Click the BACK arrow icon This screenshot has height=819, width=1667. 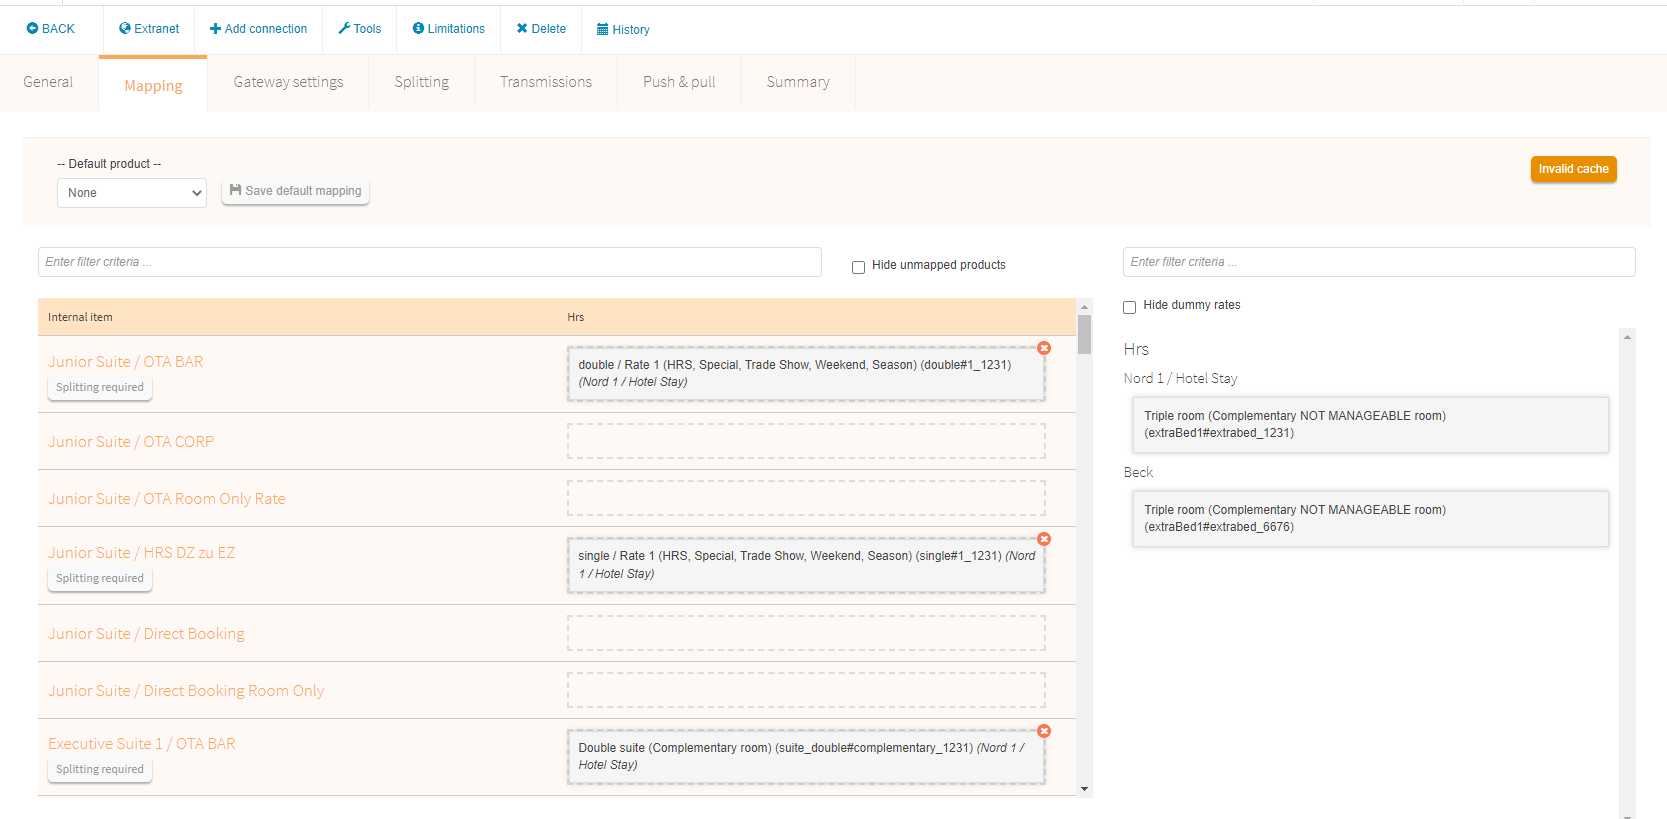tap(32, 29)
